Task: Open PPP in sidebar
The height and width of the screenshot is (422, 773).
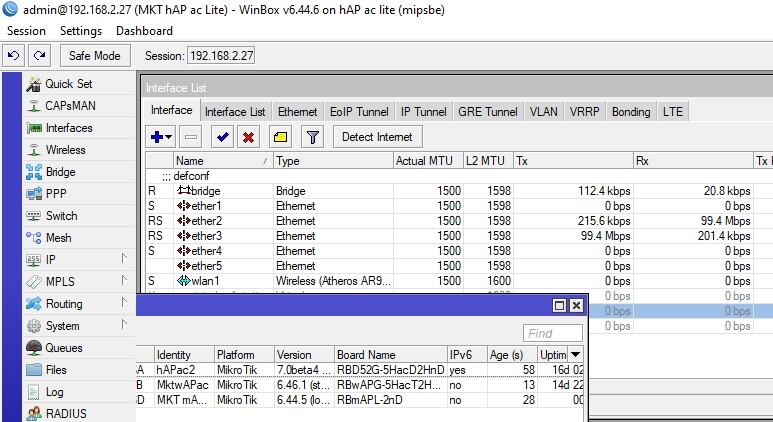Action: (46, 194)
